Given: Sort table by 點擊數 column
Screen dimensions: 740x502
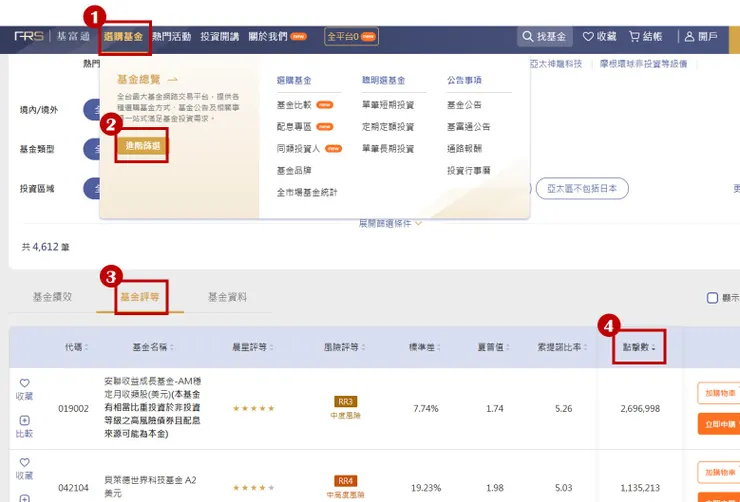Looking at the screenshot, I should click(639, 347).
